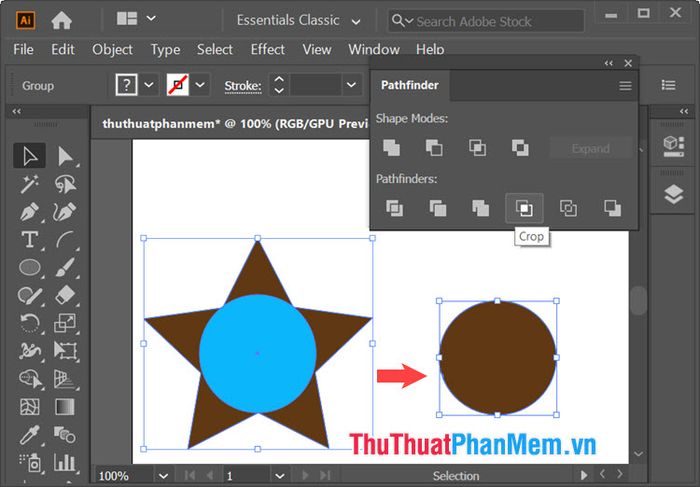700x487 pixels.
Task: Select the Curvature tool
Action: click(65, 212)
